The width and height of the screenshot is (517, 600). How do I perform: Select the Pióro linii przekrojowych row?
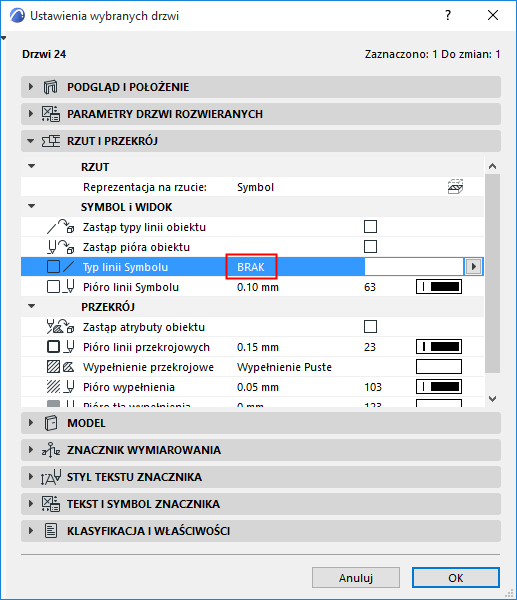(252, 347)
